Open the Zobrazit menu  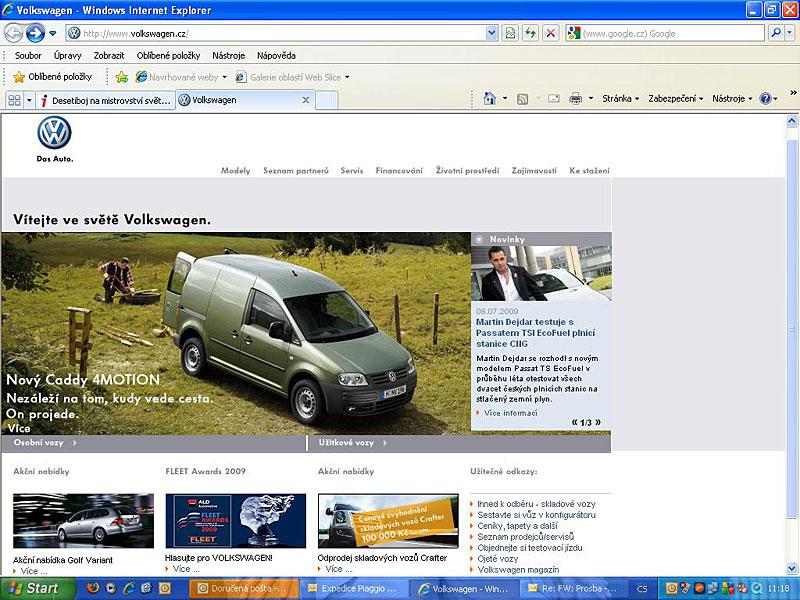[109, 56]
